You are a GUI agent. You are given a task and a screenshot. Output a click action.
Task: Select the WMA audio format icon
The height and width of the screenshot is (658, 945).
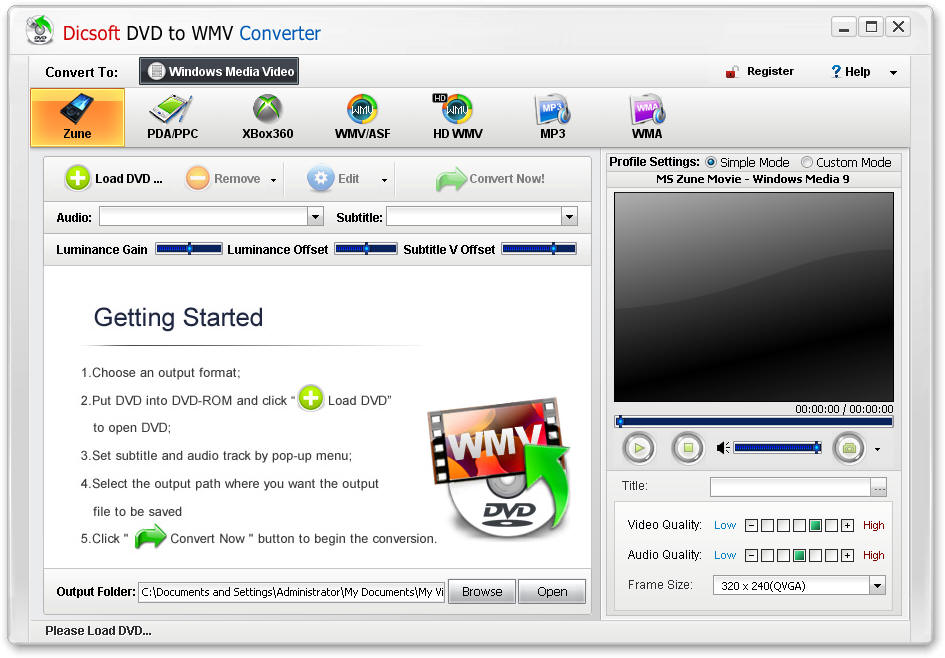click(647, 118)
